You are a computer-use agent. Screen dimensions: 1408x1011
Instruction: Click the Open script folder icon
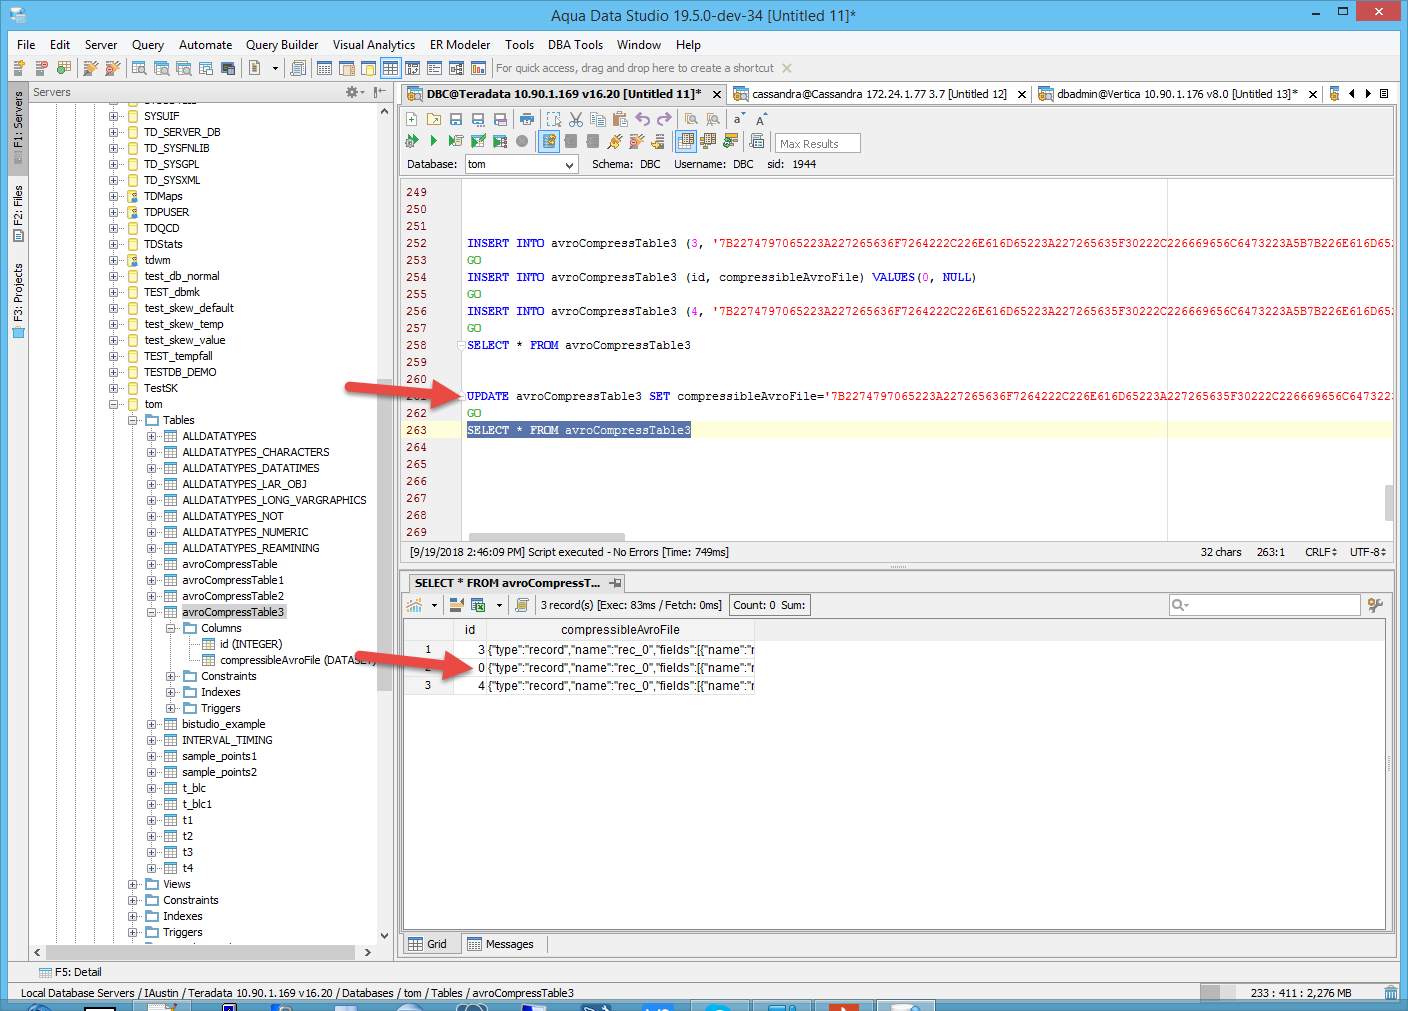click(434, 119)
